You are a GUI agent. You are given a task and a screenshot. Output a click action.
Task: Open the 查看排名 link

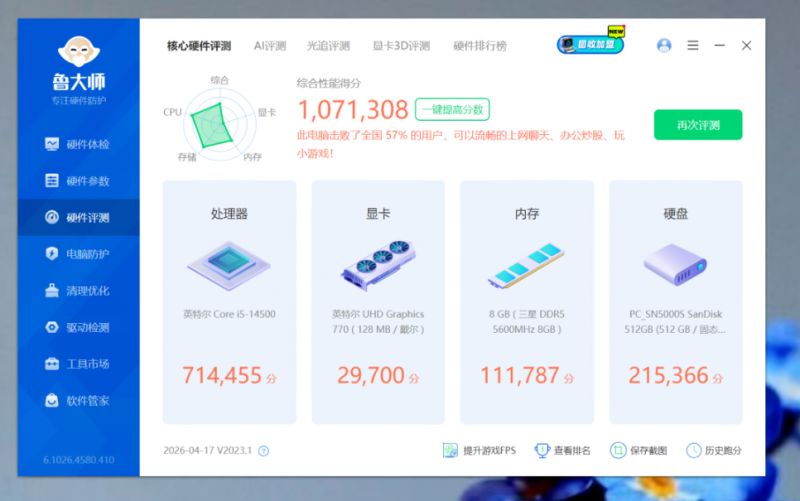(x=572, y=451)
